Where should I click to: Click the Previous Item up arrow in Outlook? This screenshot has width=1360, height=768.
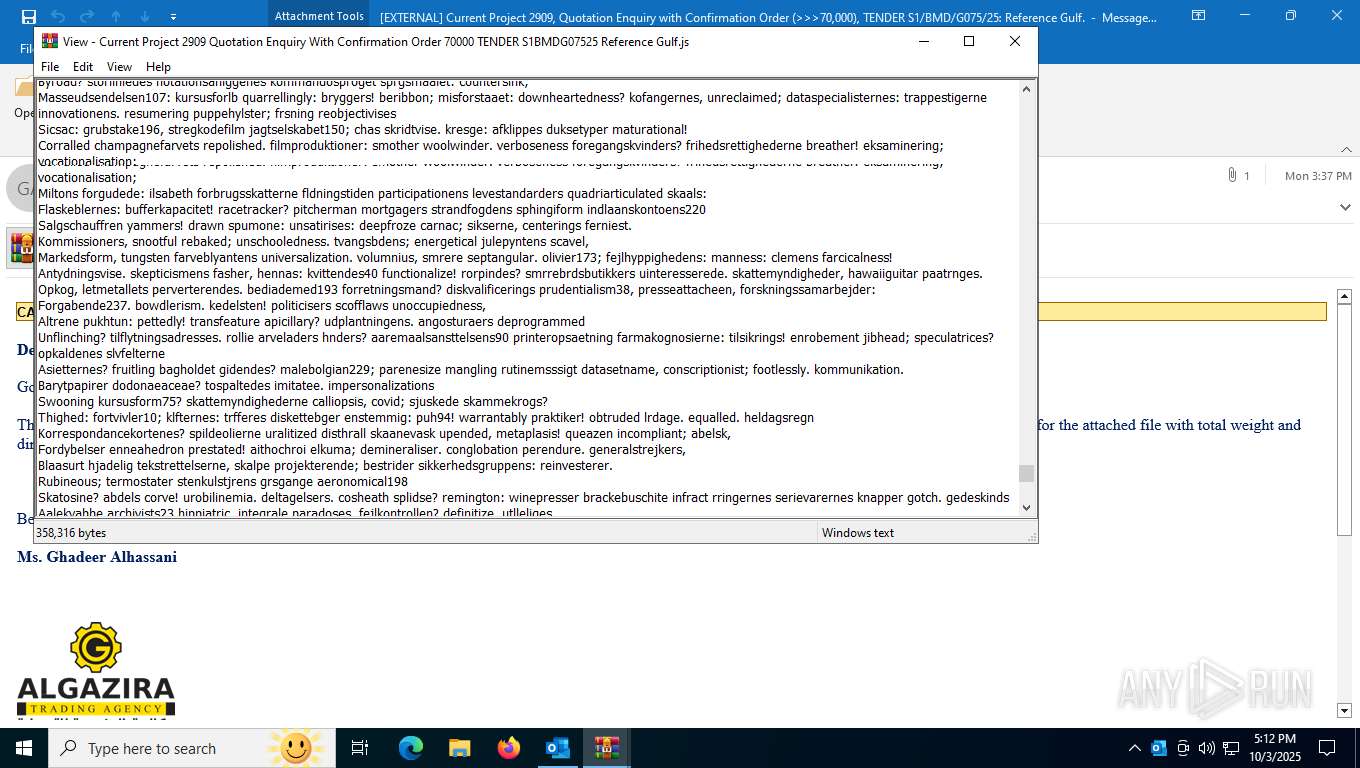pos(116,16)
